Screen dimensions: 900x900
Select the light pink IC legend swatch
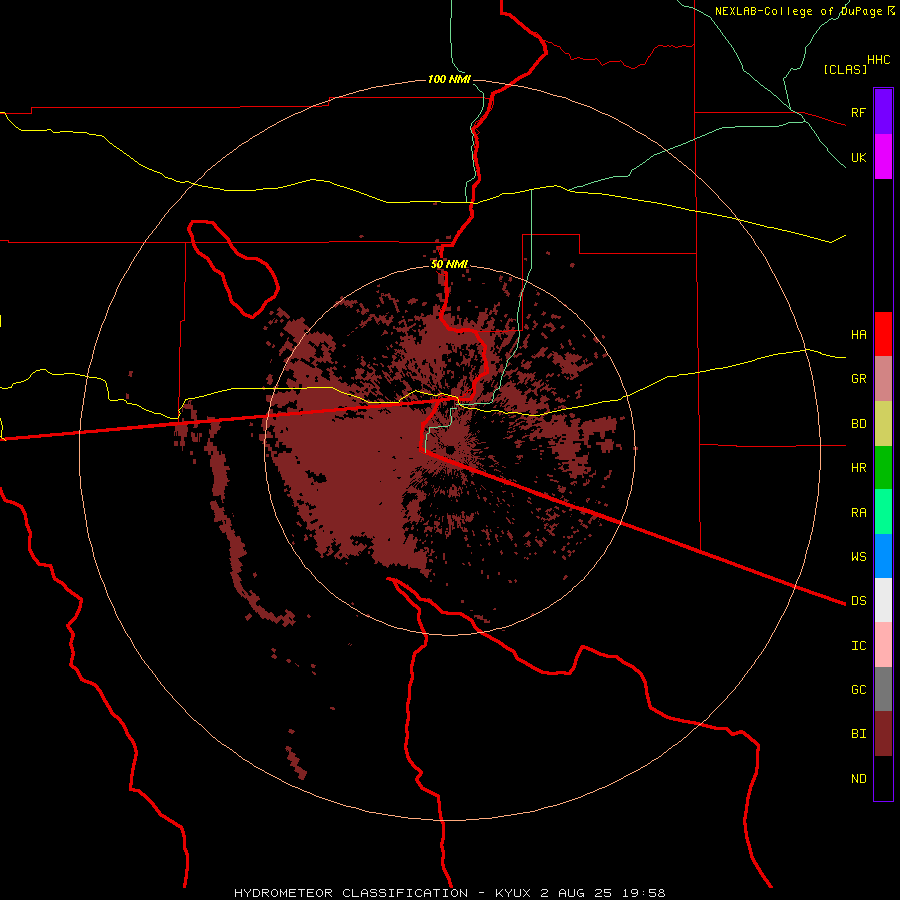pyautogui.click(x=883, y=645)
